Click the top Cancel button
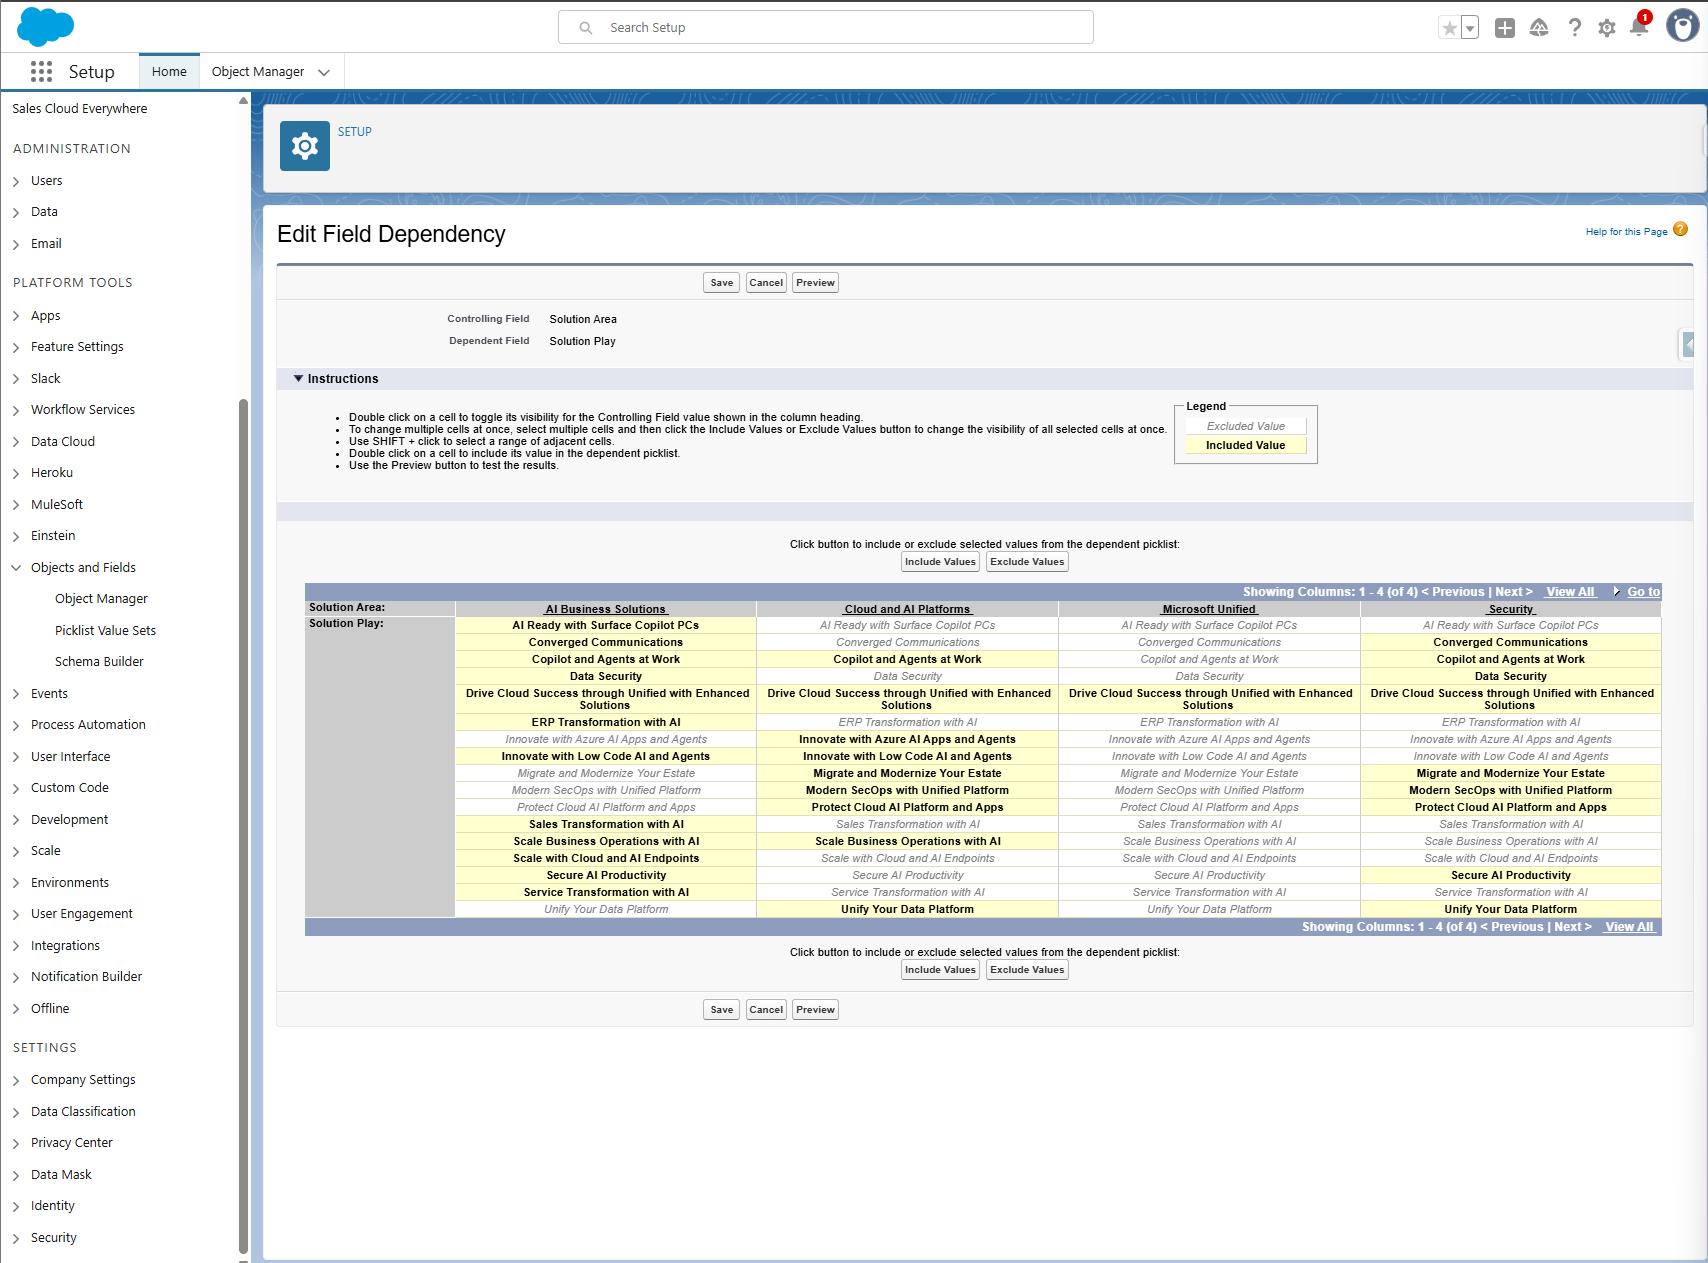 click(766, 283)
